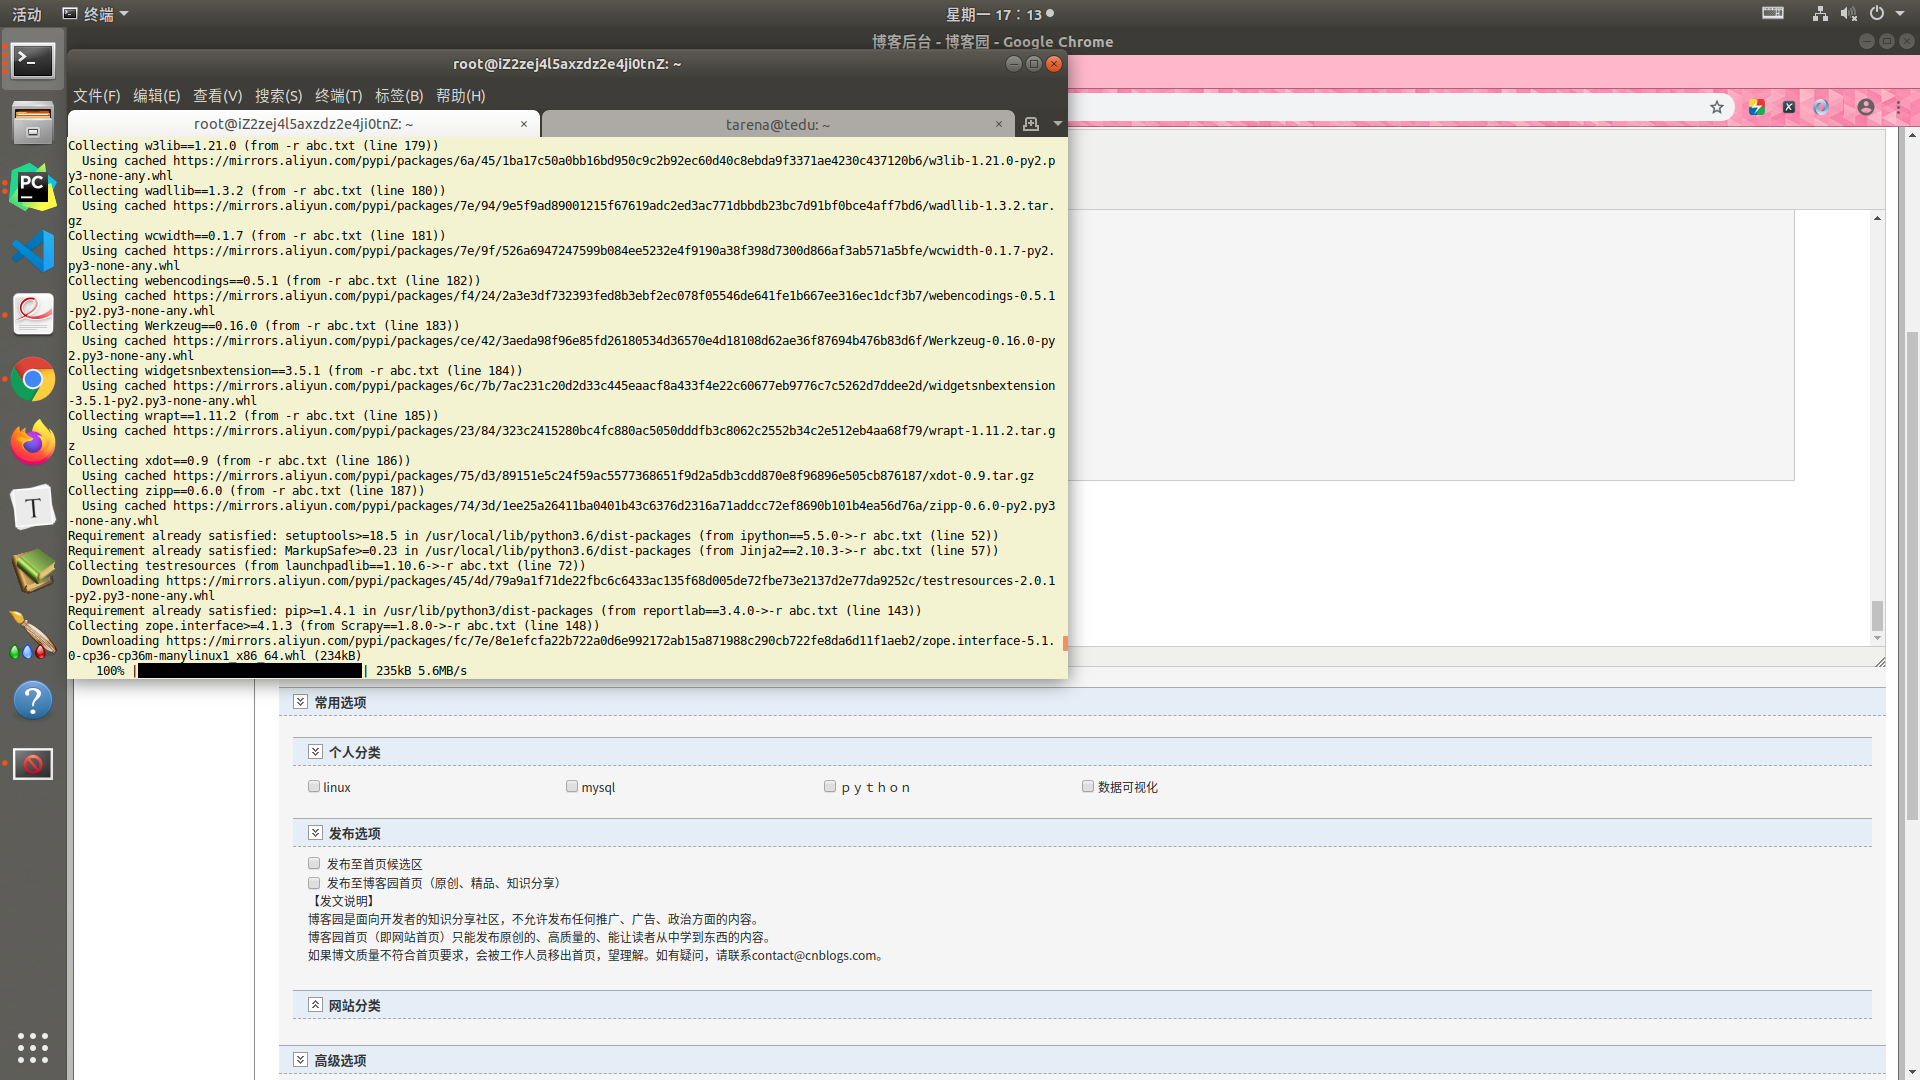Expand the 网站分类 section
Screen dimensions: 1920x1080
point(315,1005)
